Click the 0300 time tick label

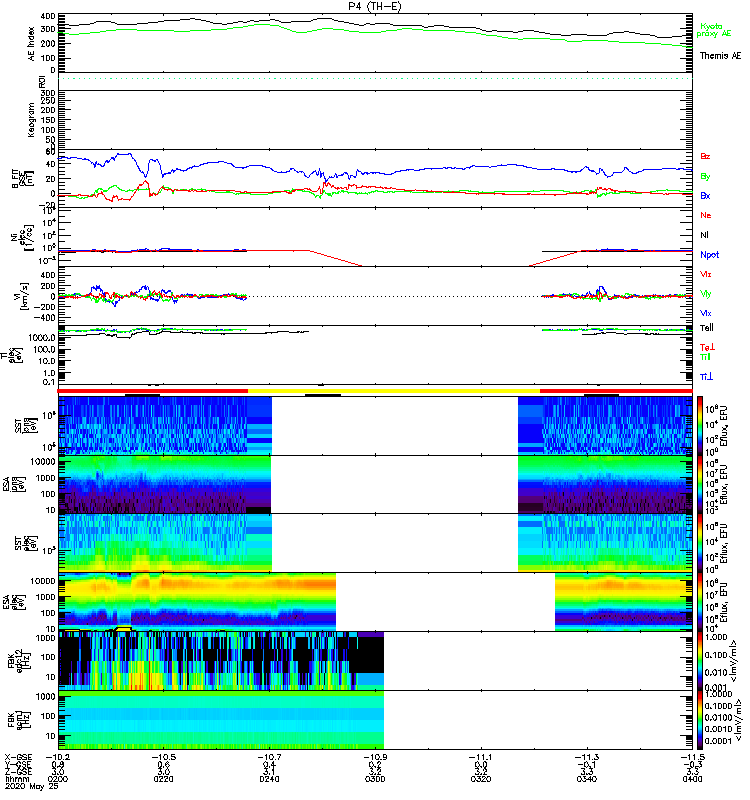click(x=375, y=779)
